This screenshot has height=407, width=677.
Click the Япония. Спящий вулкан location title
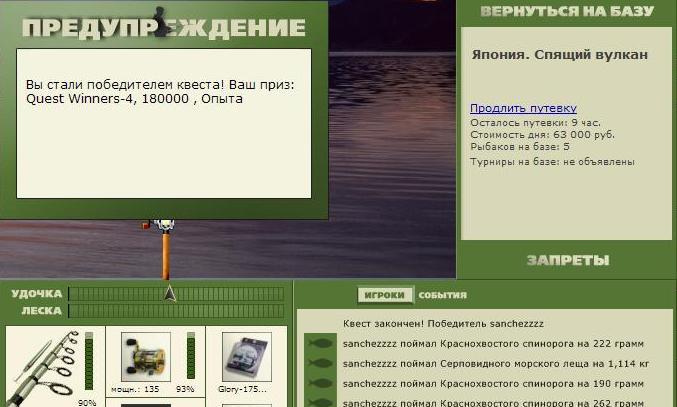pyautogui.click(x=560, y=55)
